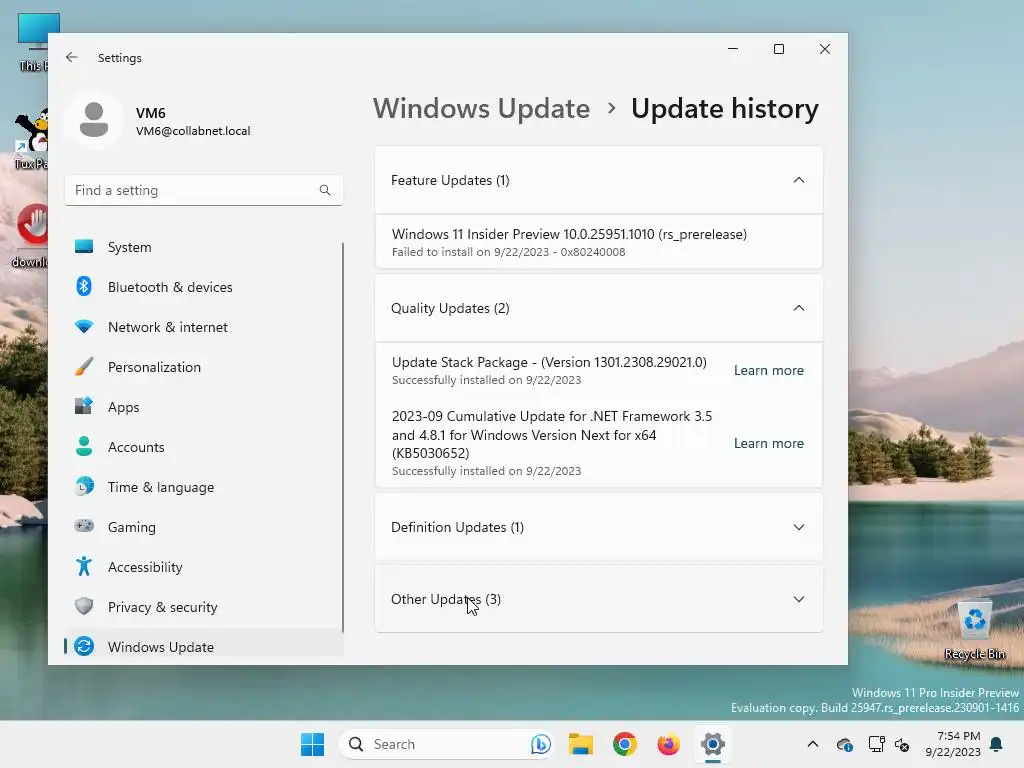The width and height of the screenshot is (1024, 768).
Task: Click the sidebar vertical scrollbar
Action: pyautogui.click(x=343, y=438)
